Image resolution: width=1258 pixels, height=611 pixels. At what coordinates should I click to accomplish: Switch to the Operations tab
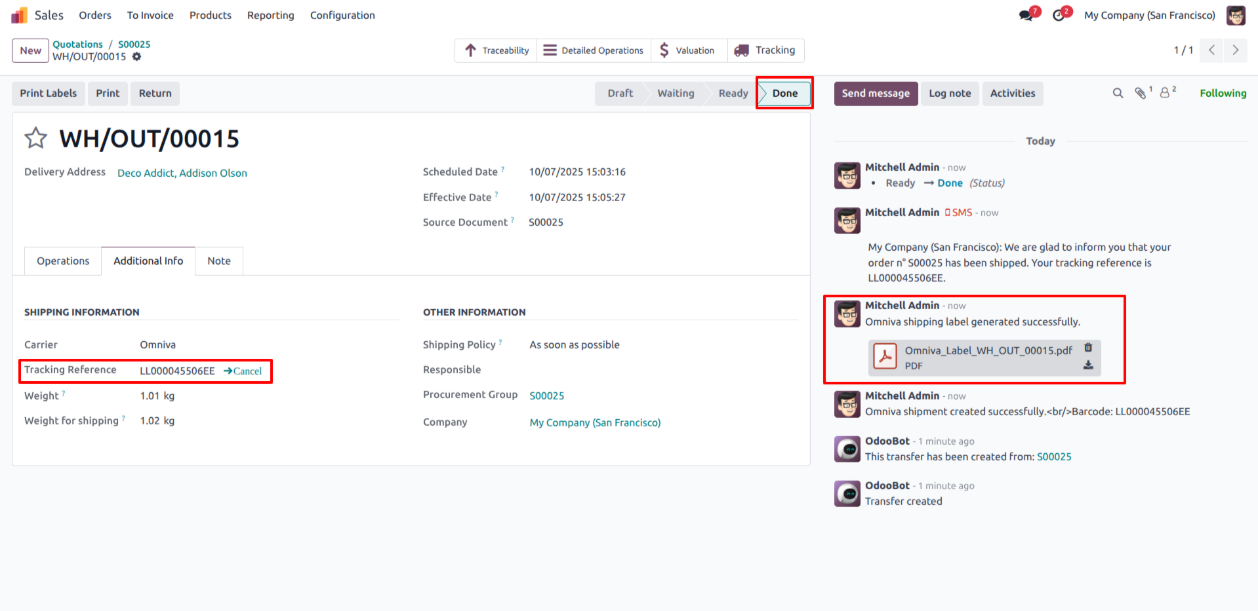(x=63, y=261)
